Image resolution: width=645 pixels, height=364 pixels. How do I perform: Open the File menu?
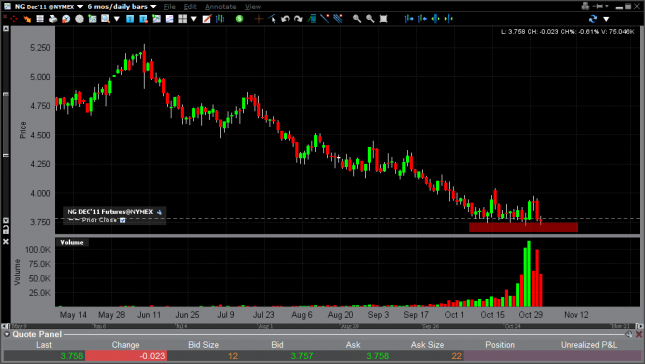tap(169, 7)
